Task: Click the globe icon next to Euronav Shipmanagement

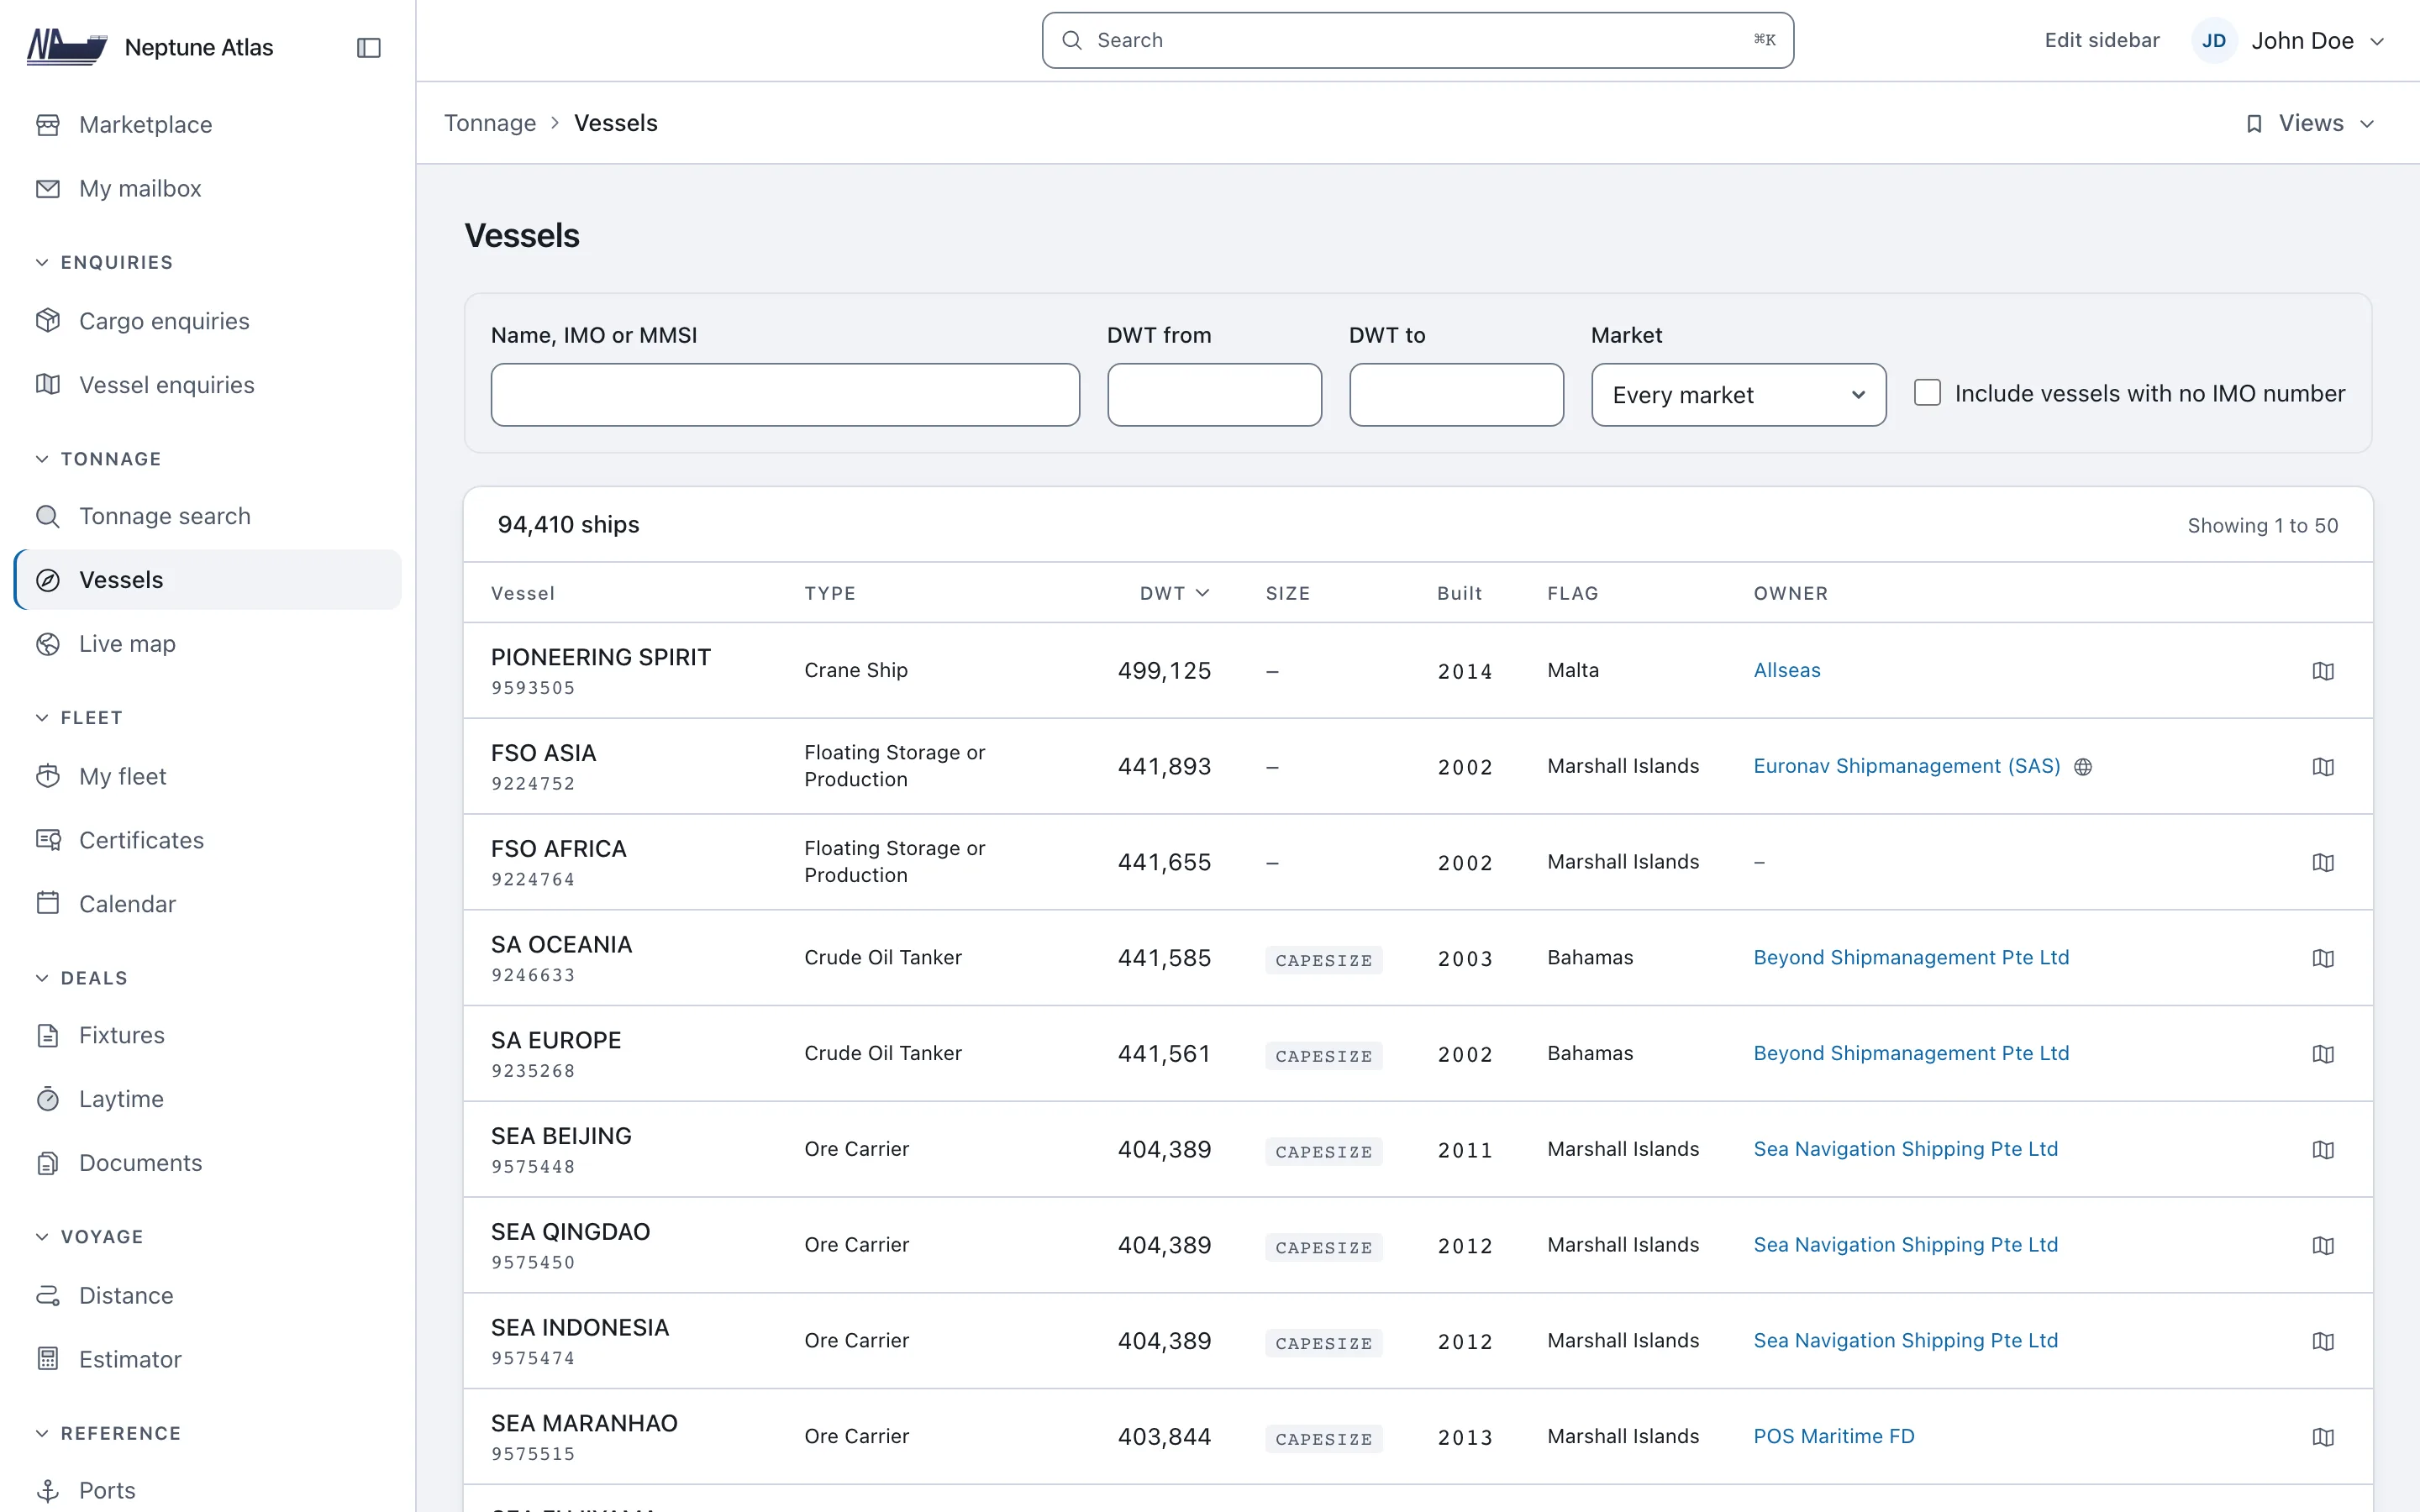Action: point(2083,767)
